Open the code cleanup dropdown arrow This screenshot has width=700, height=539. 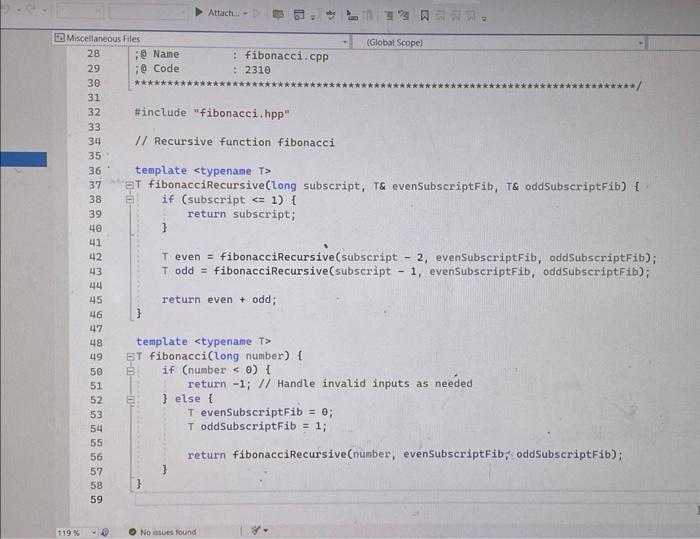[266, 531]
